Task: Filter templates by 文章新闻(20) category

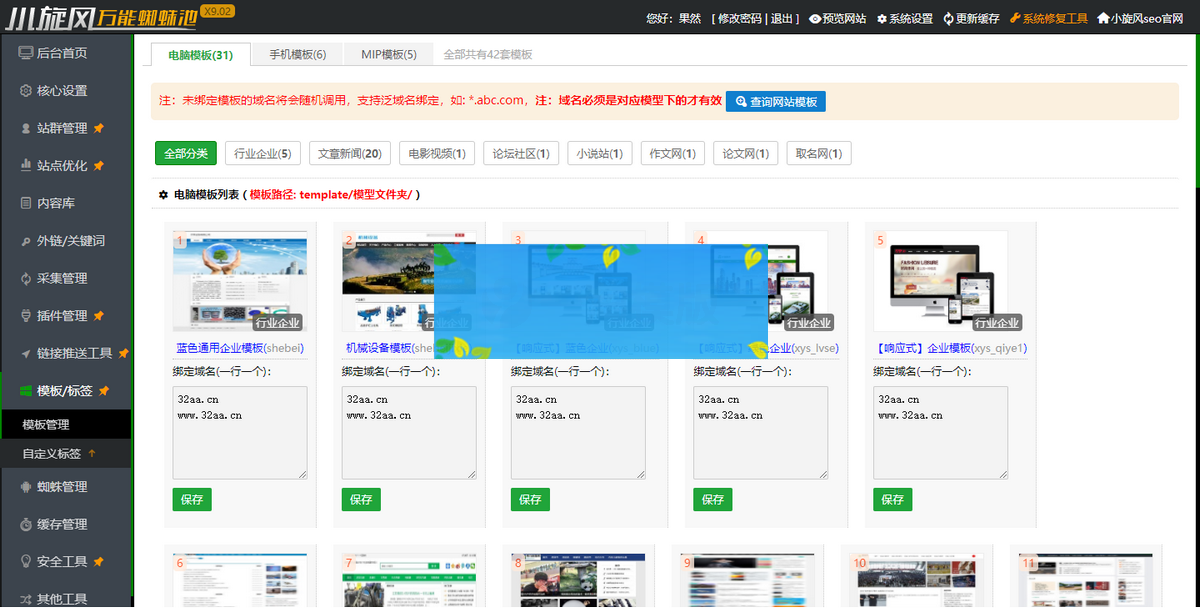Action: tap(348, 153)
